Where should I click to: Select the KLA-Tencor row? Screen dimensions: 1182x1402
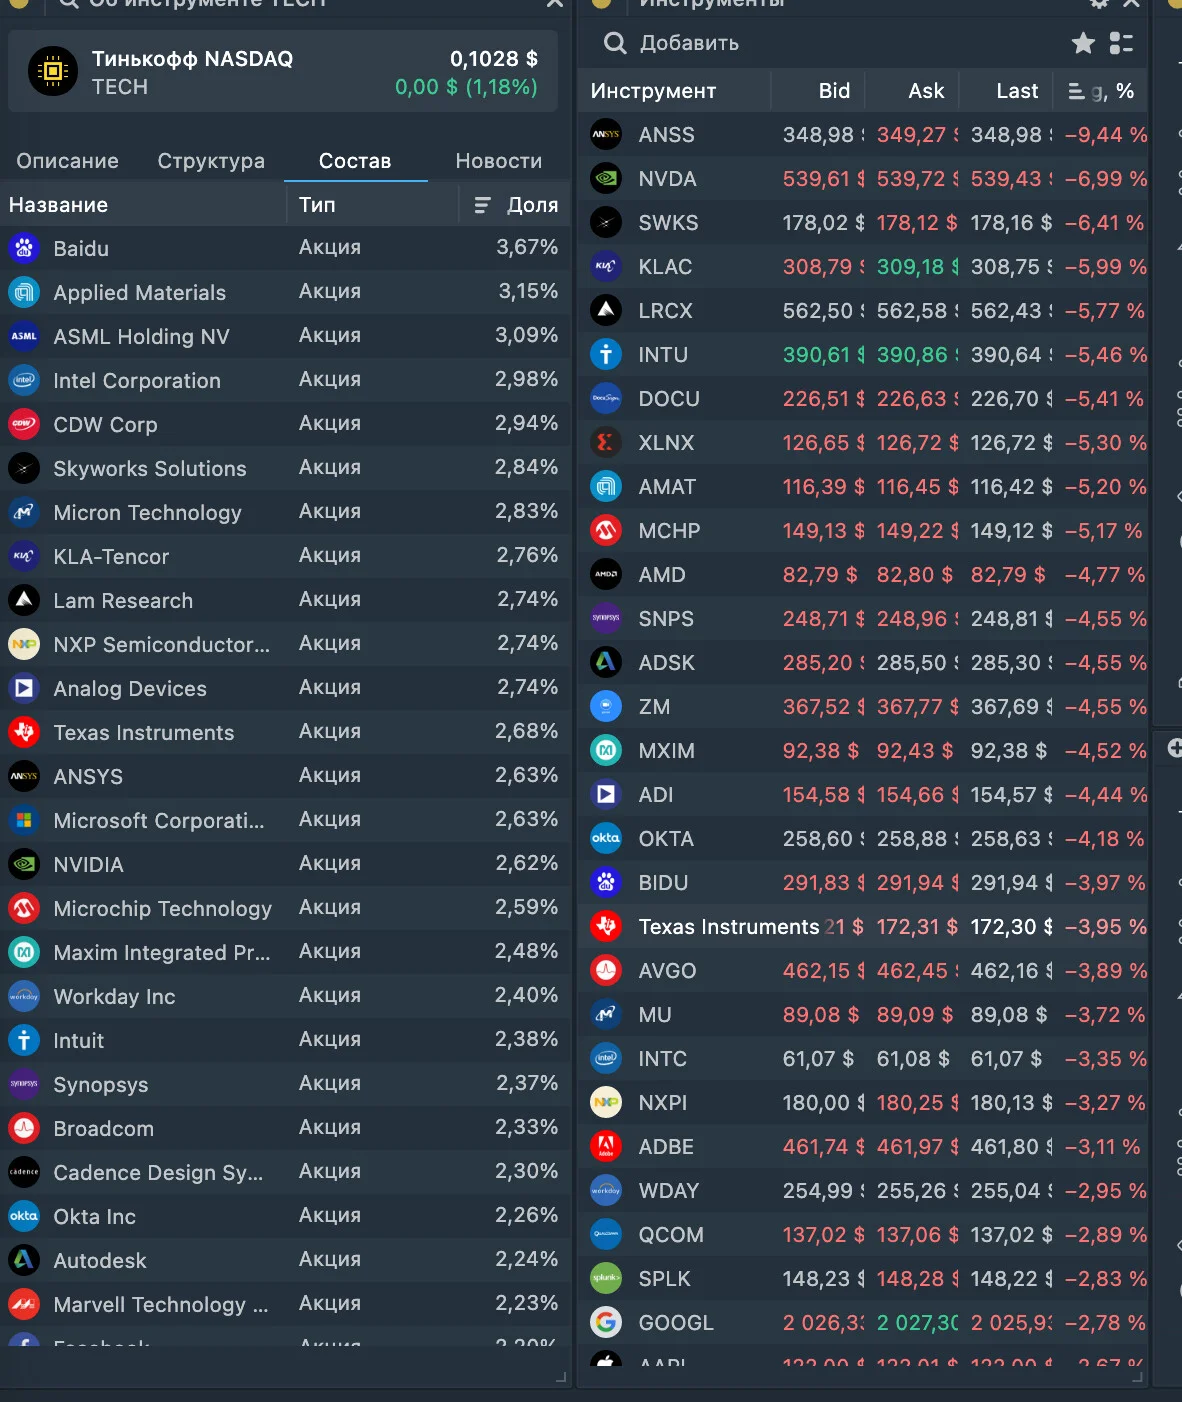pyautogui.click(x=285, y=556)
